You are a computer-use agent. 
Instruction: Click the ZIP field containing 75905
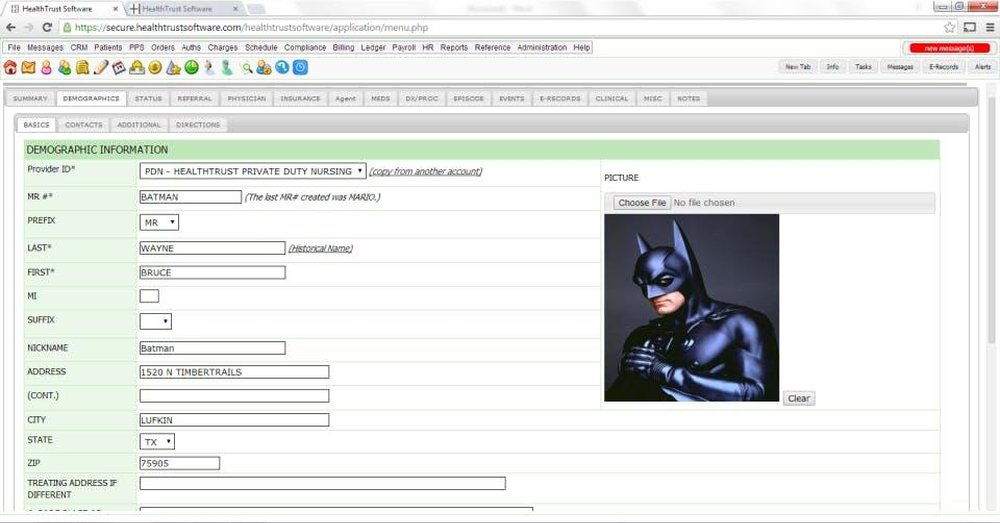tap(180, 463)
